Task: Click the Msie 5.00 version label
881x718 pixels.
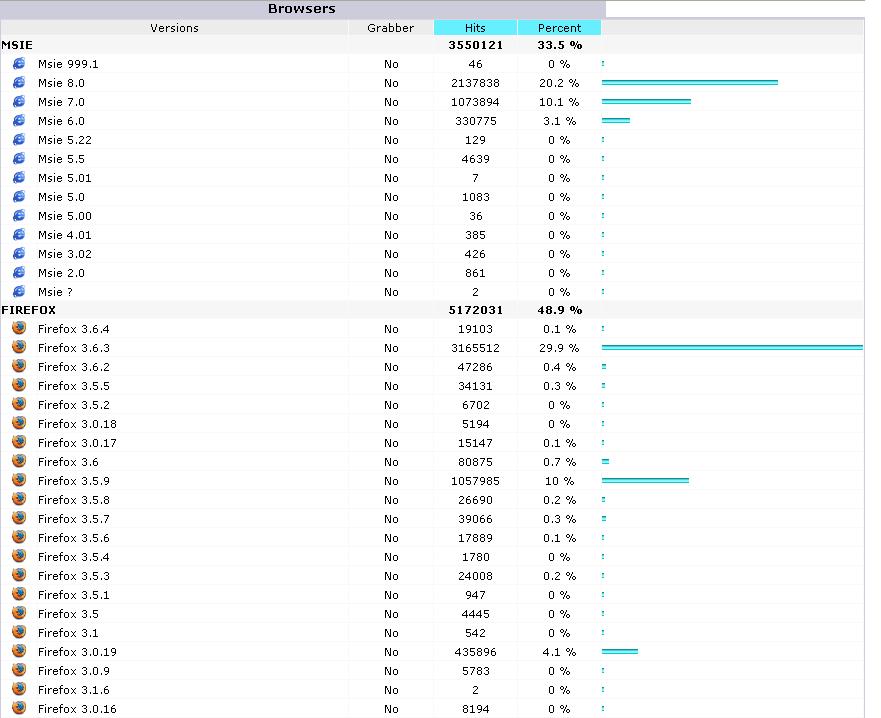Action: (65, 216)
